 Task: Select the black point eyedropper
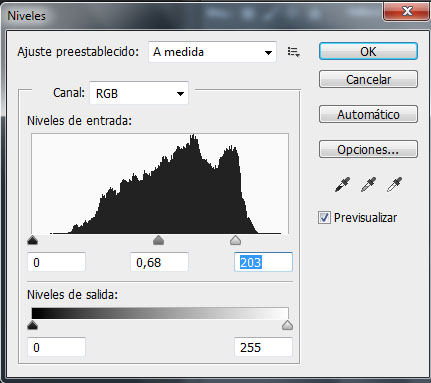point(342,184)
